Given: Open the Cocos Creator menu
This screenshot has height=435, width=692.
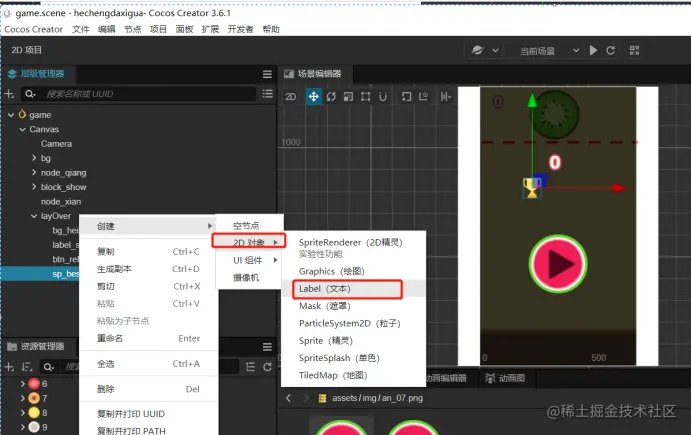Looking at the screenshot, I should (x=34, y=29).
